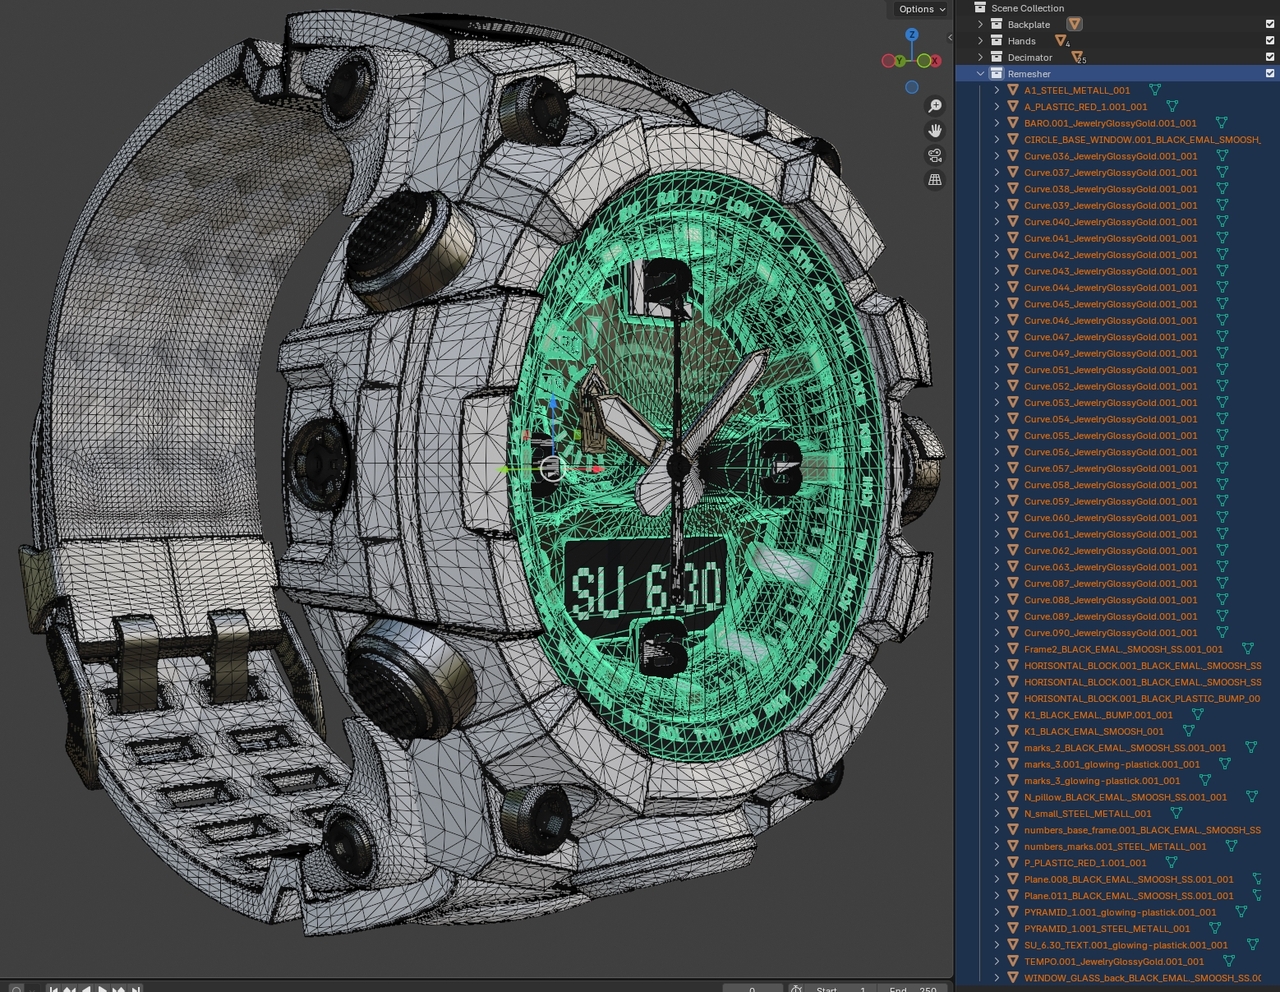The width and height of the screenshot is (1280, 992).
Task: Click the timeline End frame field
Action: [x=914, y=989]
